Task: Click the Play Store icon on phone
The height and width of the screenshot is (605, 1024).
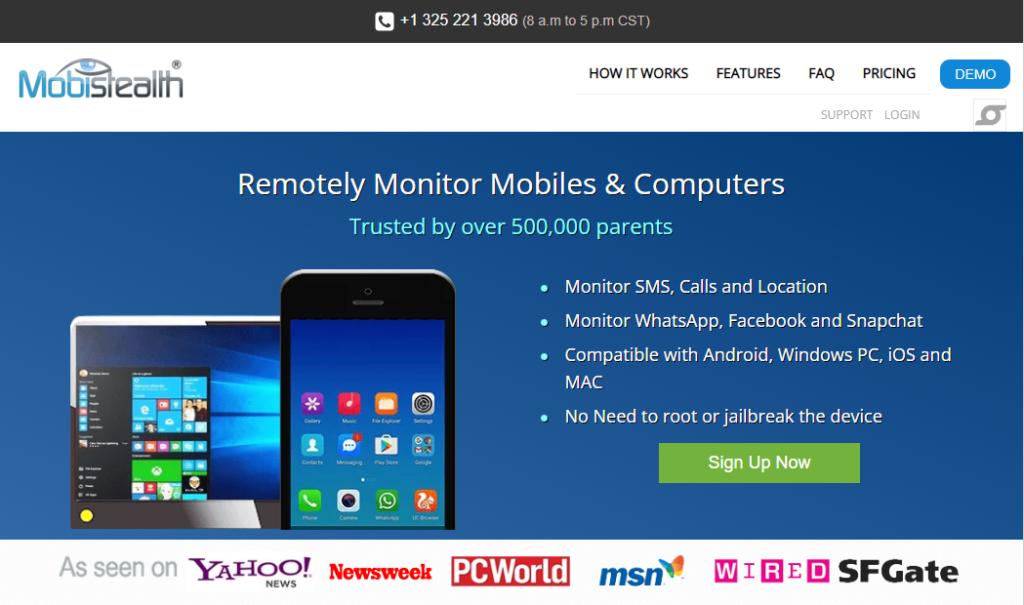Action: (386, 446)
